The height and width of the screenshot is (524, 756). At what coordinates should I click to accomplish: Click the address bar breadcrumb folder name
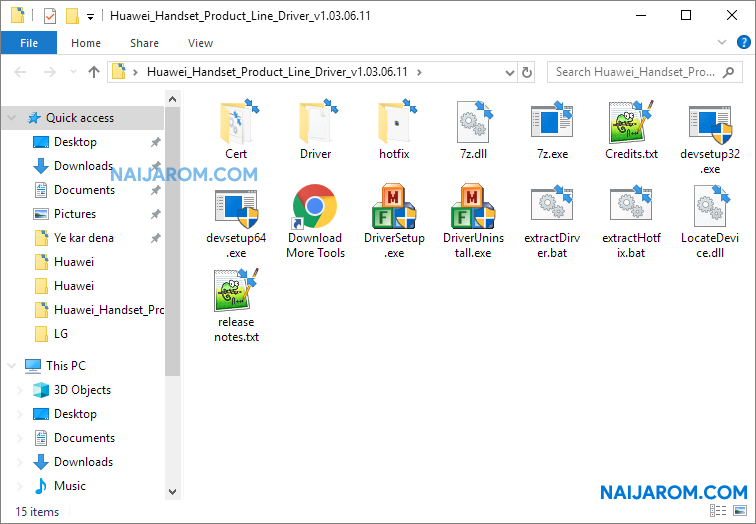pyautogui.click(x=277, y=72)
